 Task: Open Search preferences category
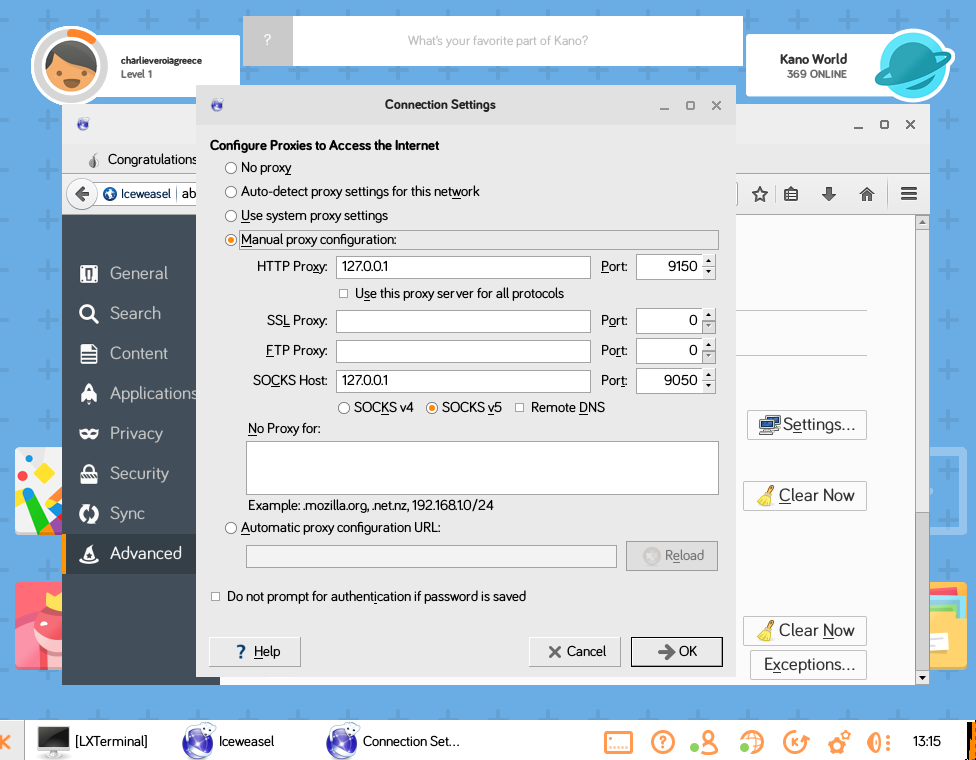coord(129,313)
